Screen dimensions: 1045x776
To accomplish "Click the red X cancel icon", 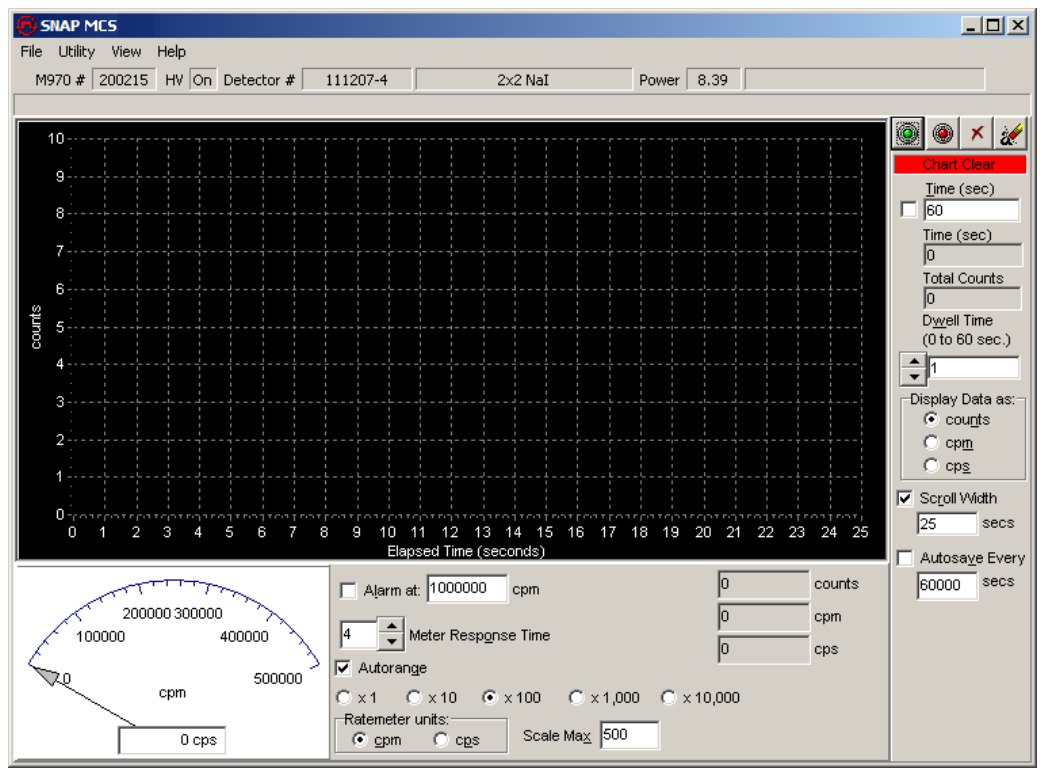I will coord(977,134).
